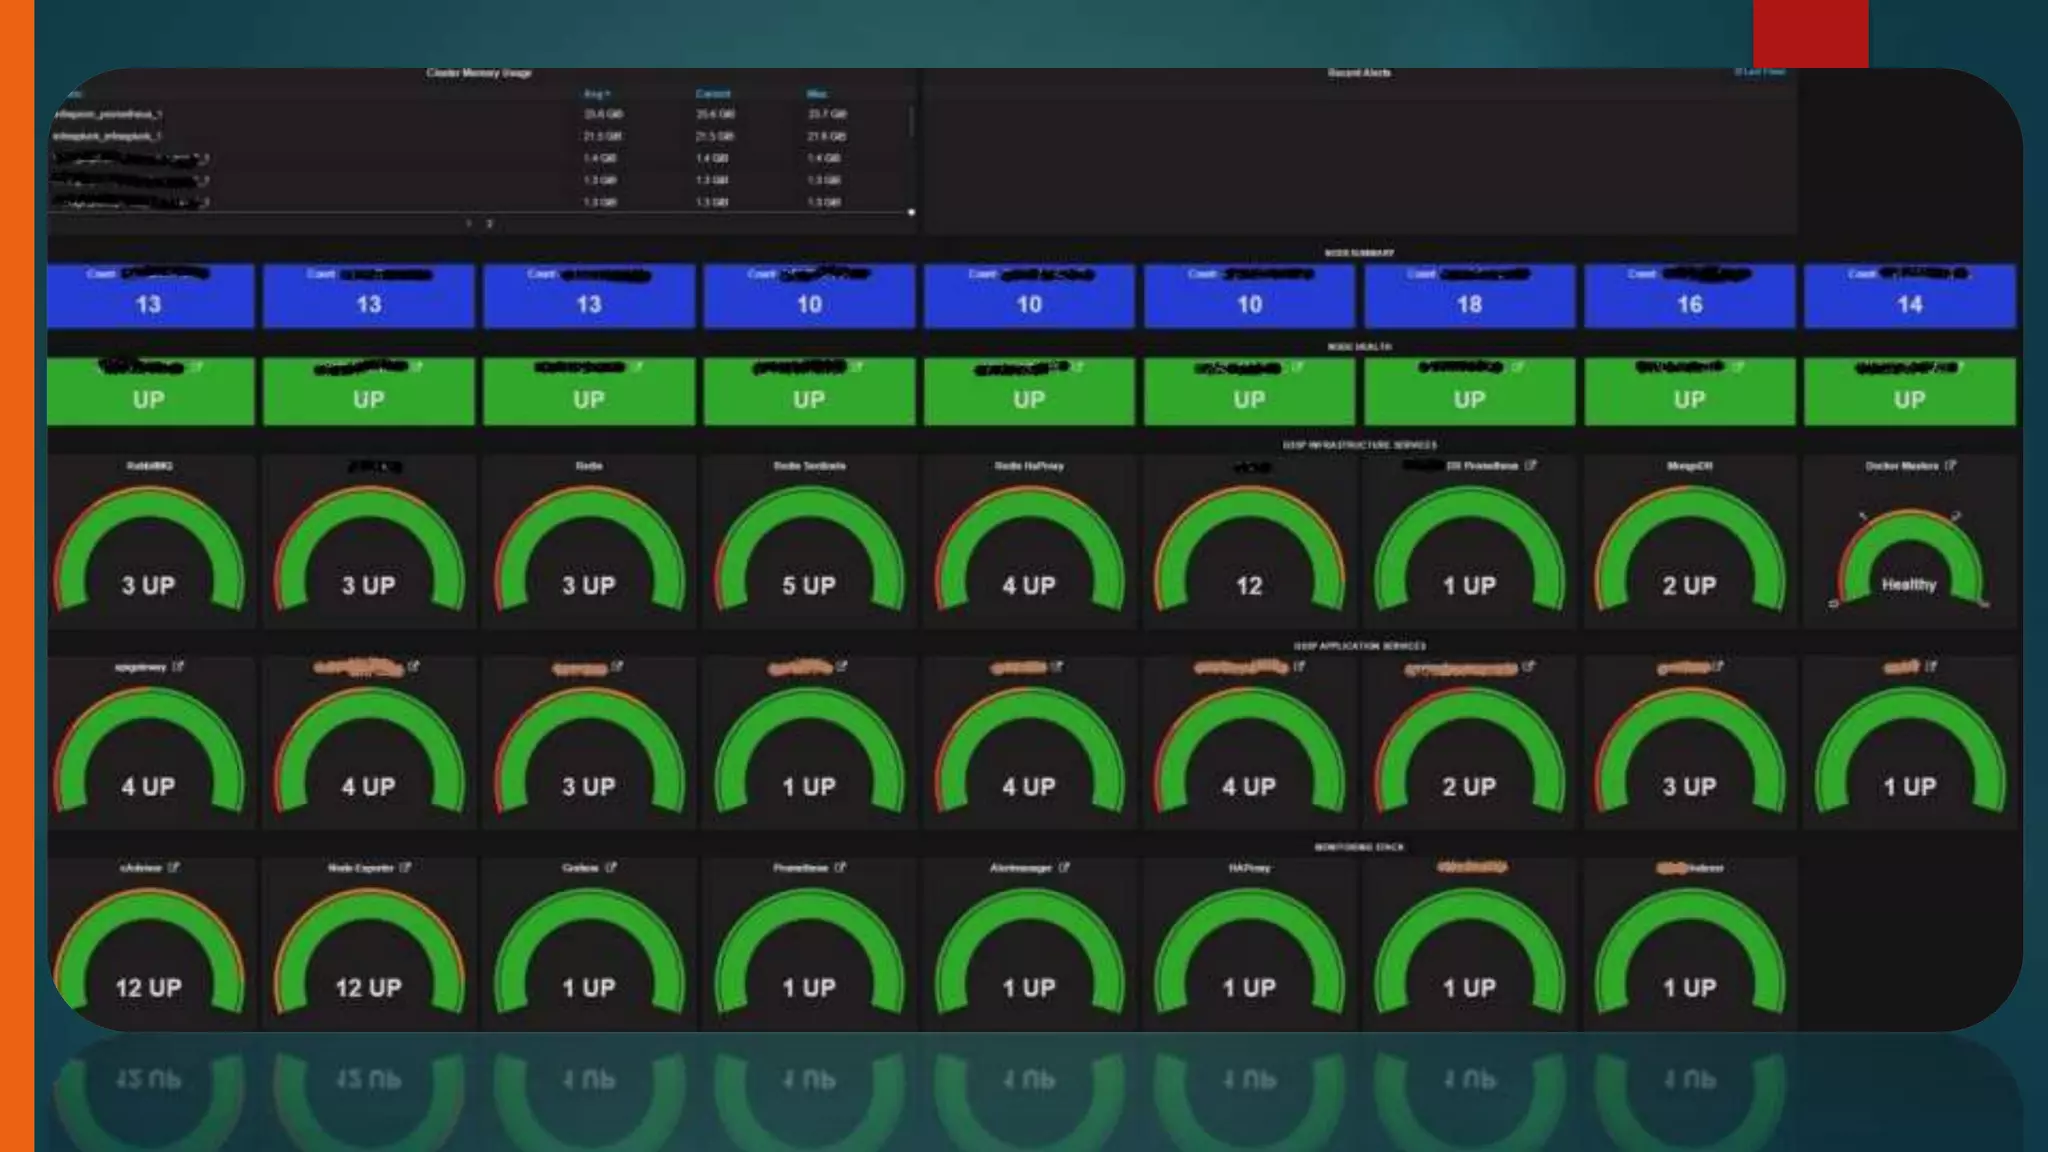This screenshot has height=1152, width=2048.
Task: Open the cAdvisor panel external link icon
Action: tap(174, 868)
